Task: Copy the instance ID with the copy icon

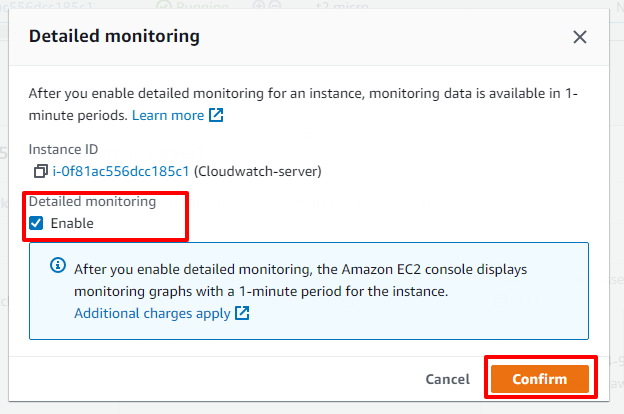Action: (40, 171)
